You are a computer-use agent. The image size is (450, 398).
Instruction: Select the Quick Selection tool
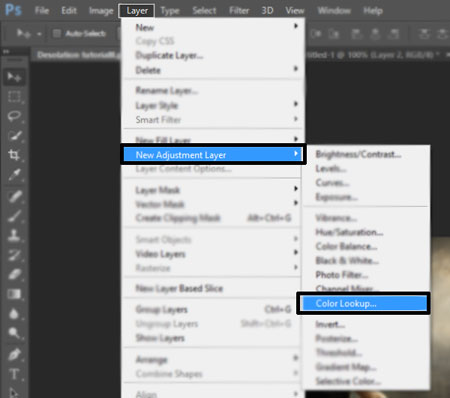coord(14,135)
